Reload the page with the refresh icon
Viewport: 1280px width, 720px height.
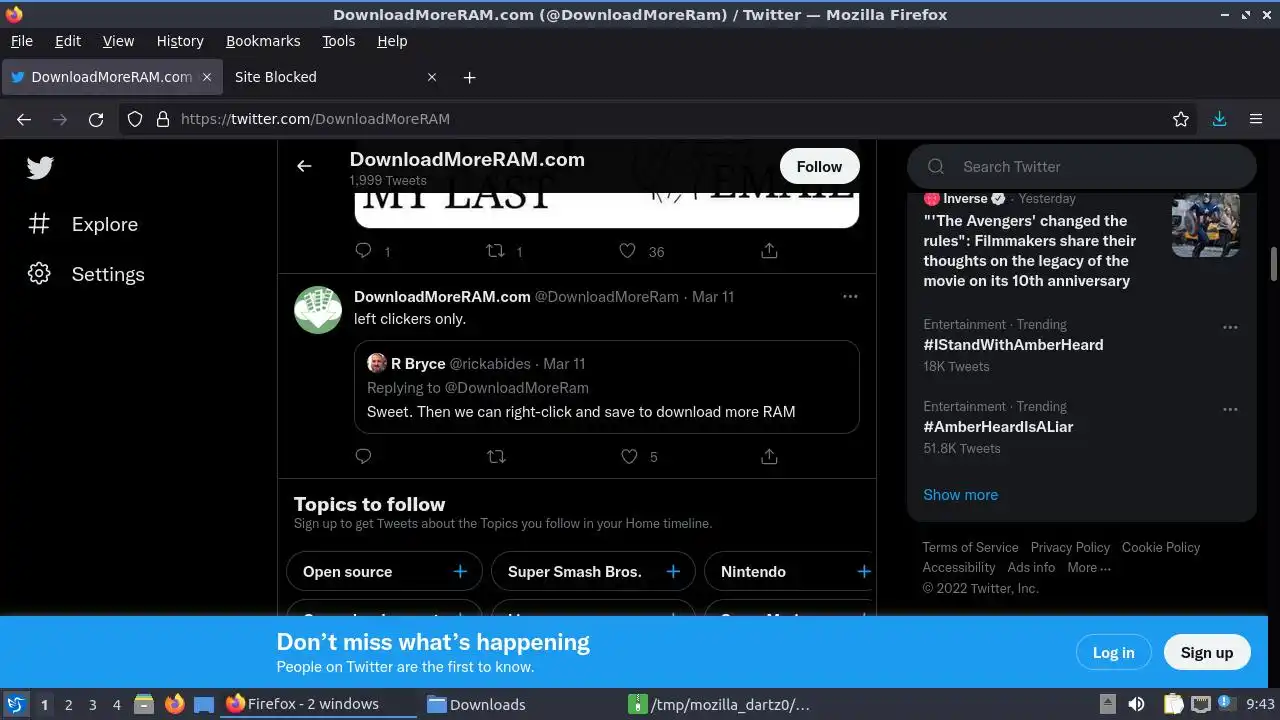click(96, 119)
